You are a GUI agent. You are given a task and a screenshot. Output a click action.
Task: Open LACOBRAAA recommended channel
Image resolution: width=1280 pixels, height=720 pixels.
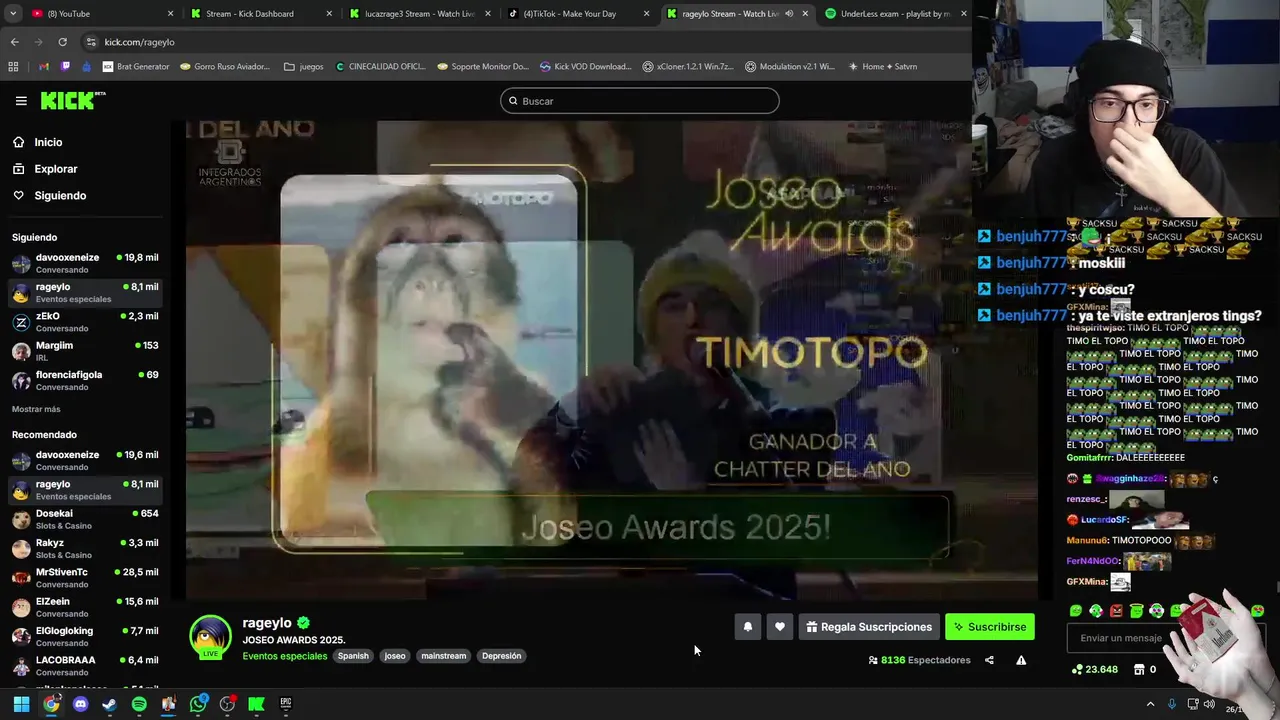point(85,666)
